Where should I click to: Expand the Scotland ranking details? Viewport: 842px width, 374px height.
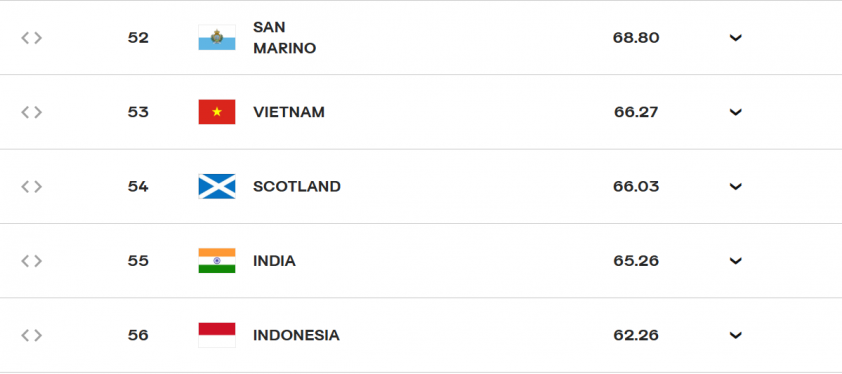(735, 186)
